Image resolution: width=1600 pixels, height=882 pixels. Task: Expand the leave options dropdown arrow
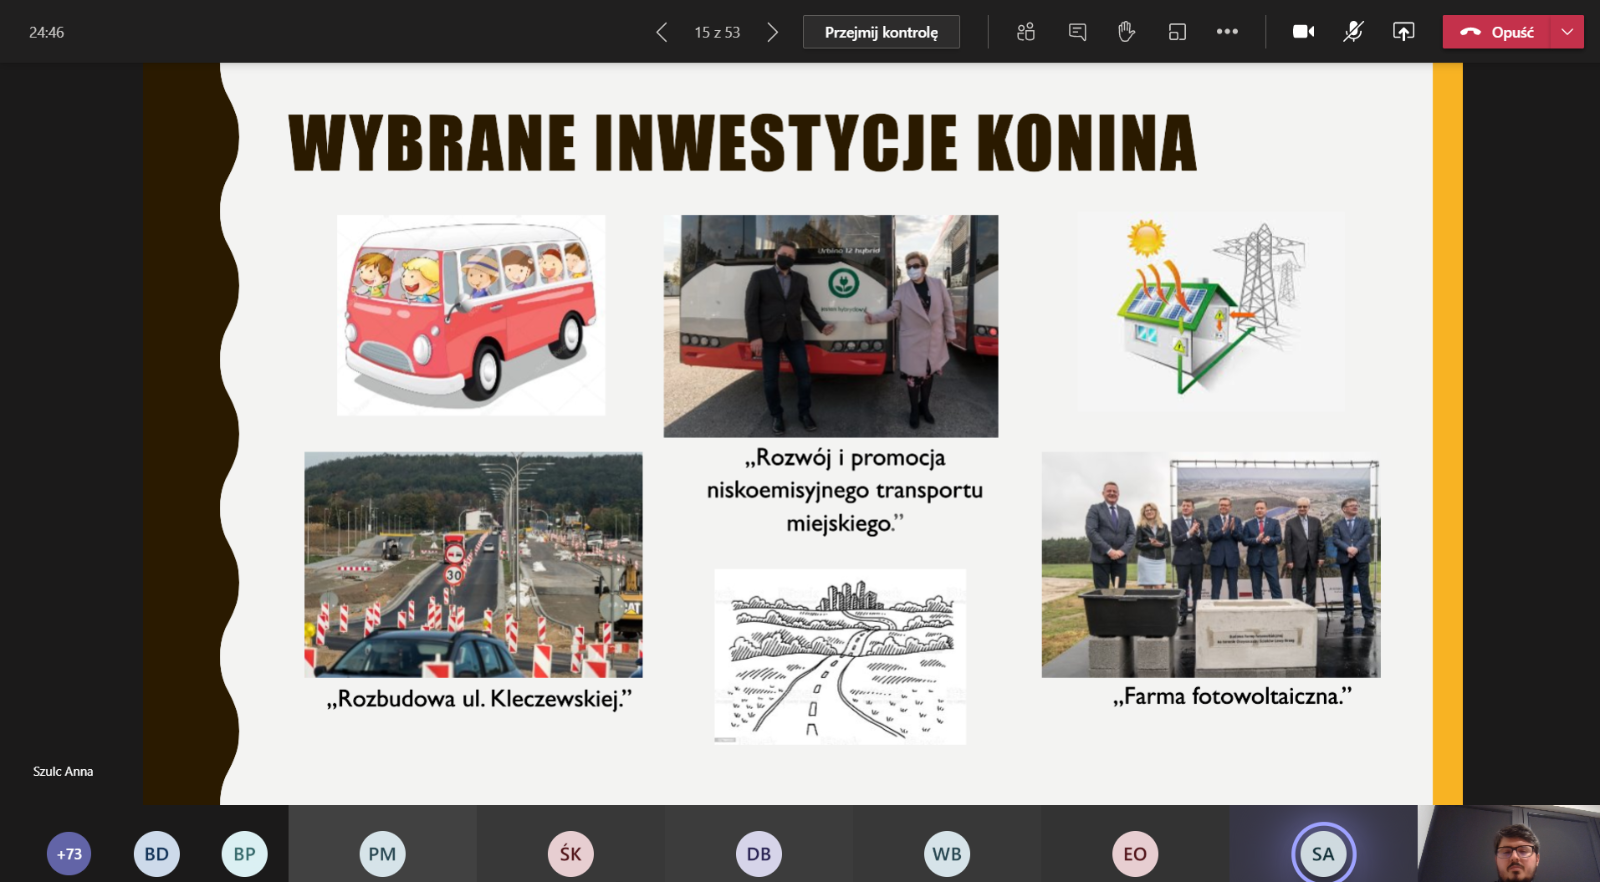(x=1567, y=32)
